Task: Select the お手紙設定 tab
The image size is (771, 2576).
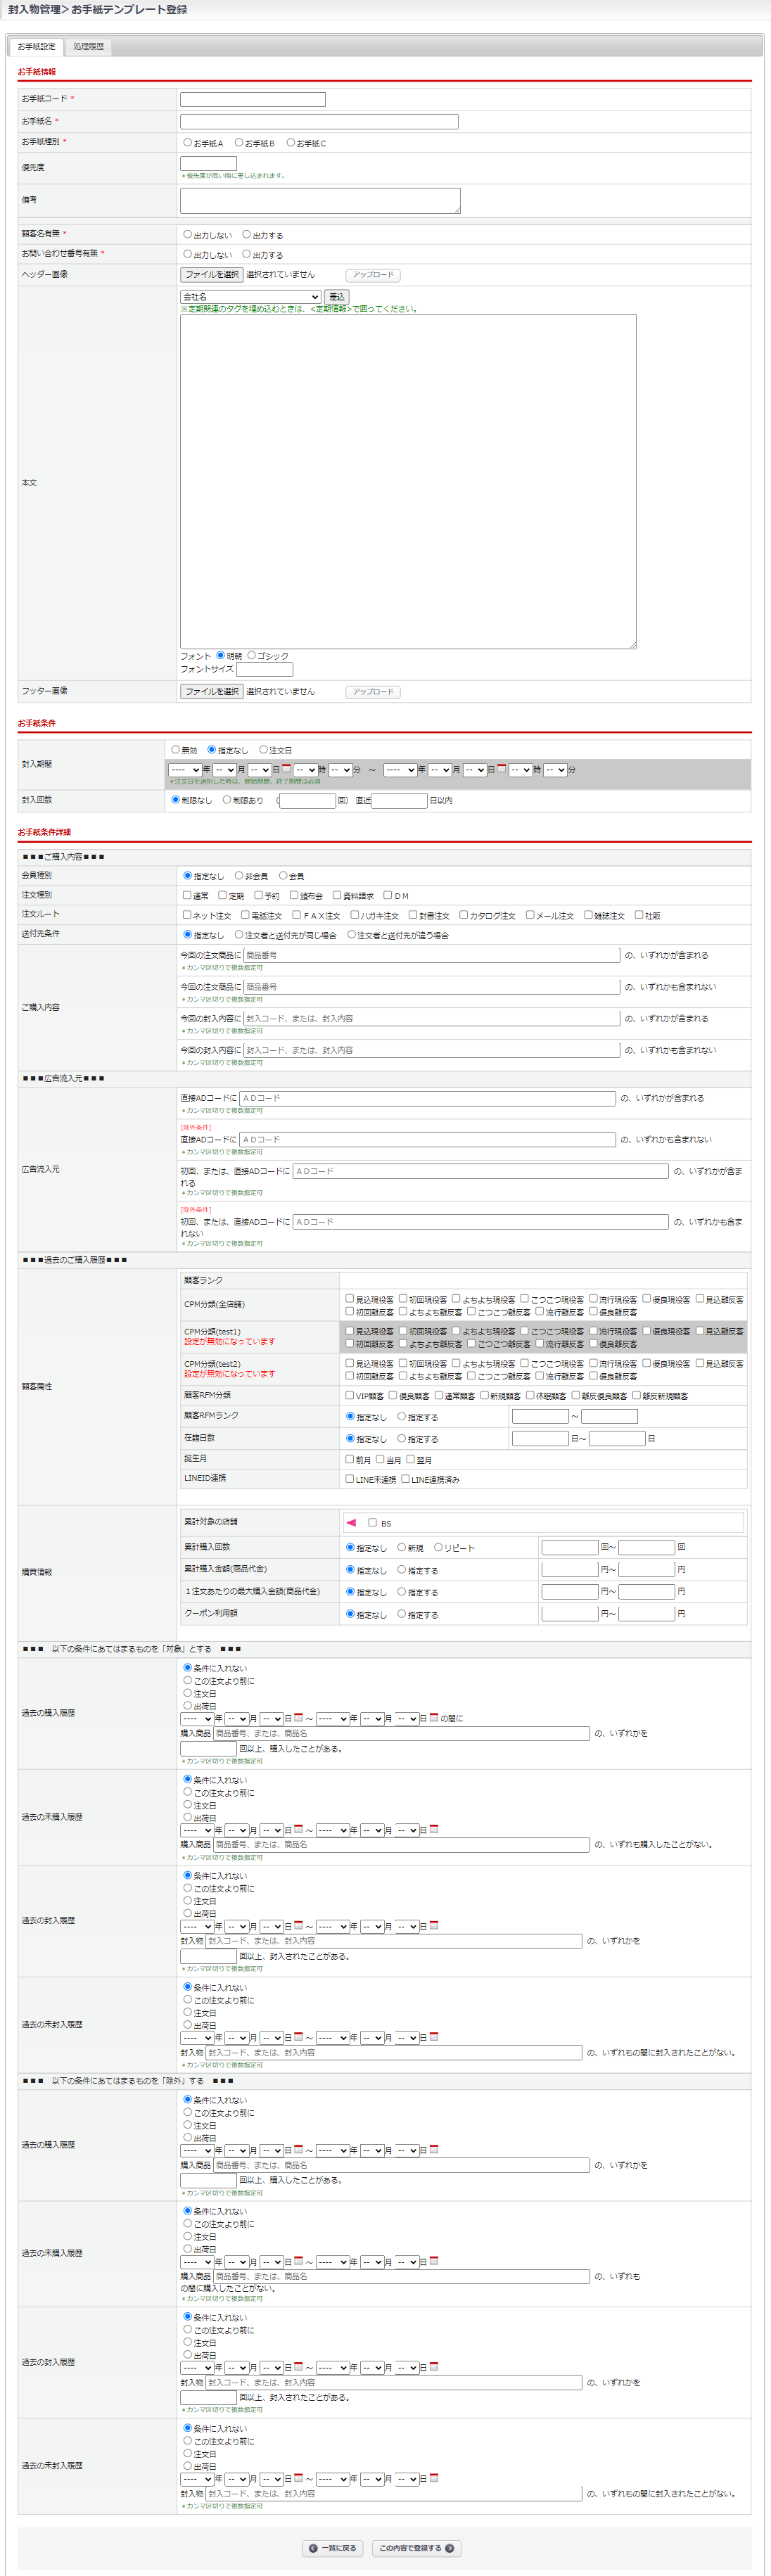Action: point(36,46)
